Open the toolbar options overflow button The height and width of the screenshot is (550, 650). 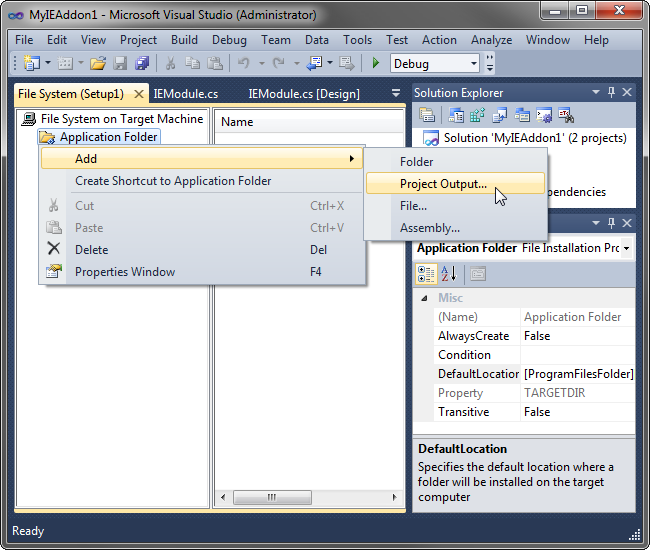point(490,63)
